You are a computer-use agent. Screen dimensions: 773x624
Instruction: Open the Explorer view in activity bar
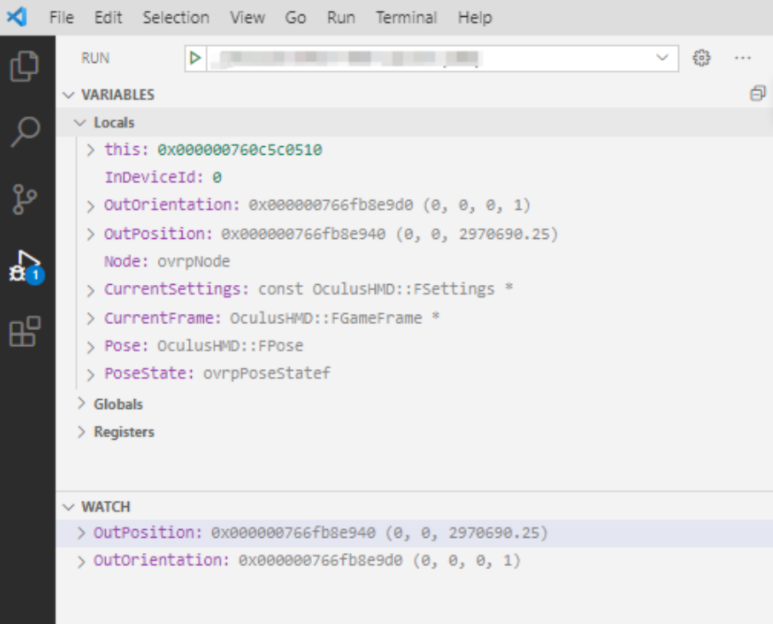(x=25, y=67)
